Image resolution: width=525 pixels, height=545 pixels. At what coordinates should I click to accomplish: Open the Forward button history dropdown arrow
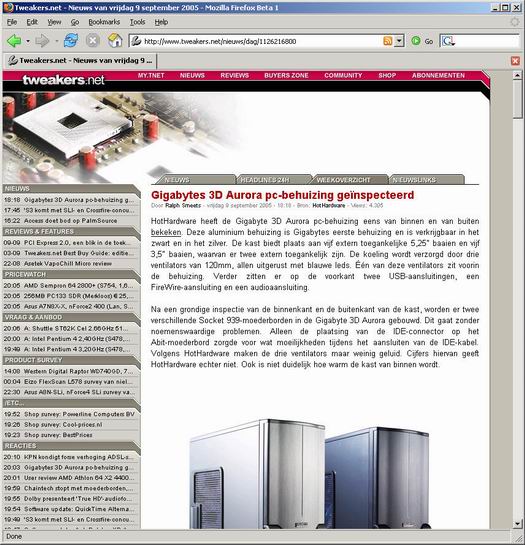[x=56, y=41]
